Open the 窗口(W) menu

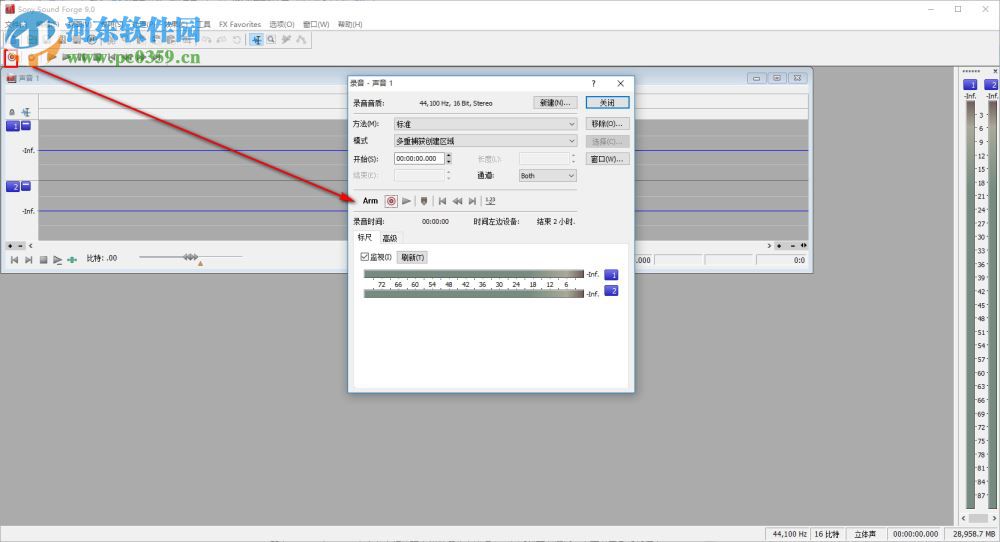(x=316, y=24)
